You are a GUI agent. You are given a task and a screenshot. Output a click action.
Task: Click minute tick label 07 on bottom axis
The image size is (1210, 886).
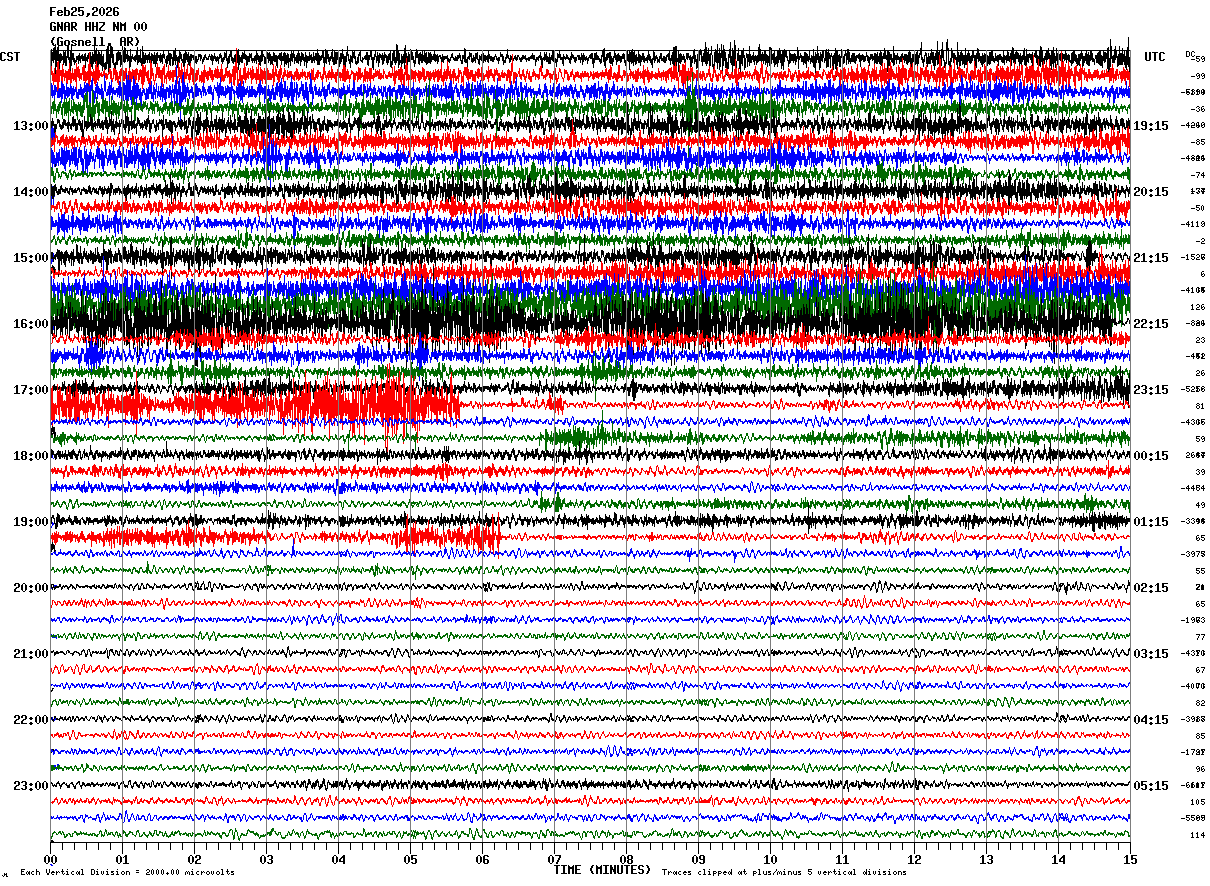(x=554, y=860)
